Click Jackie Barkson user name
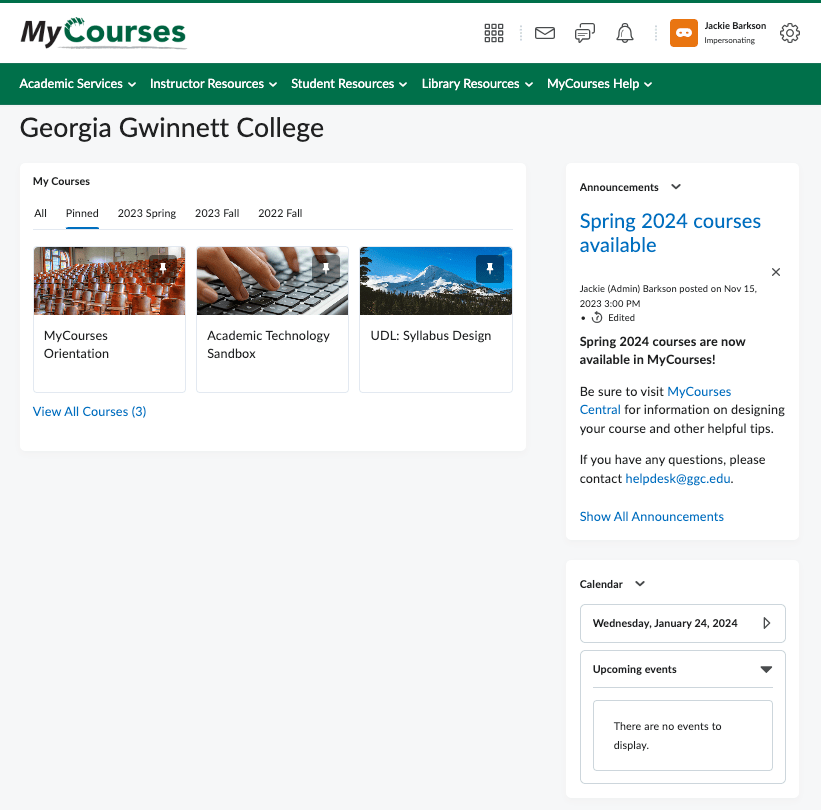This screenshot has height=810, width=821. coord(735,26)
